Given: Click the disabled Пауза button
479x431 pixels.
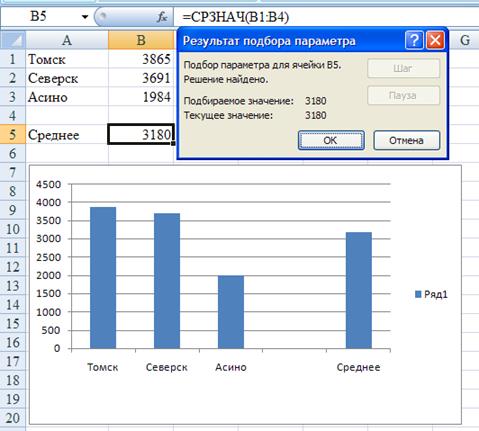Looking at the screenshot, I should click(x=403, y=96).
